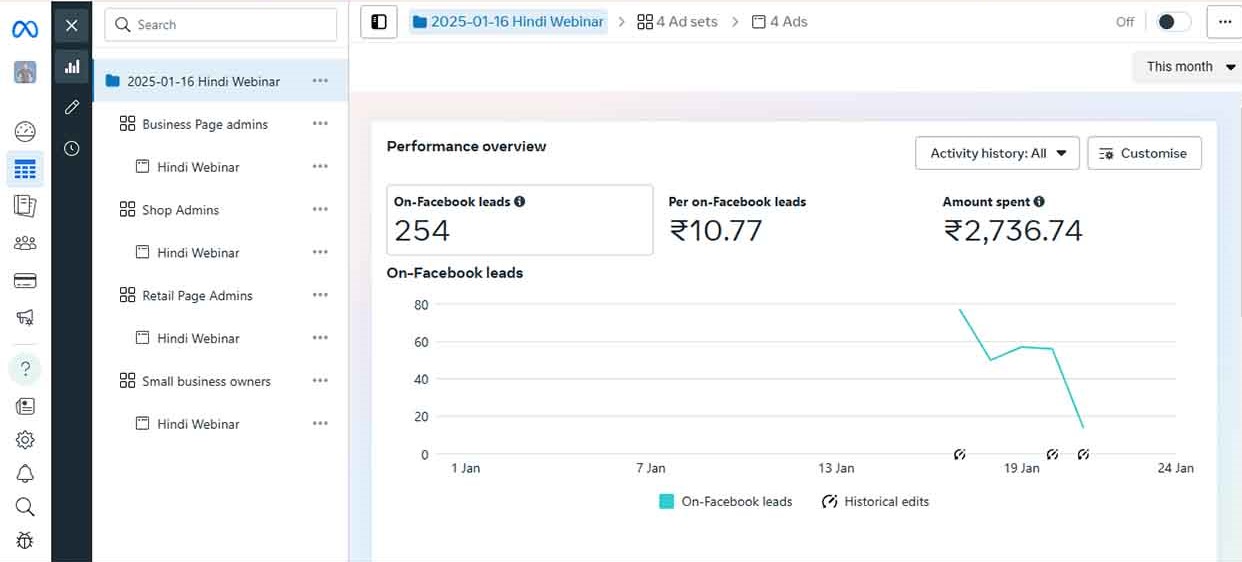This screenshot has width=1242, height=562.
Task: Open Activity history: All dropdown
Action: point(997,153)
